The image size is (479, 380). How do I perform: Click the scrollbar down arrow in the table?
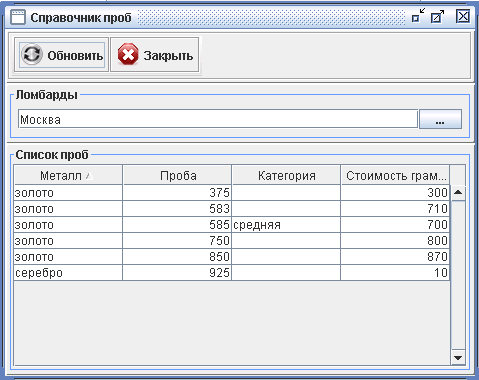click(x=458, y=358)
